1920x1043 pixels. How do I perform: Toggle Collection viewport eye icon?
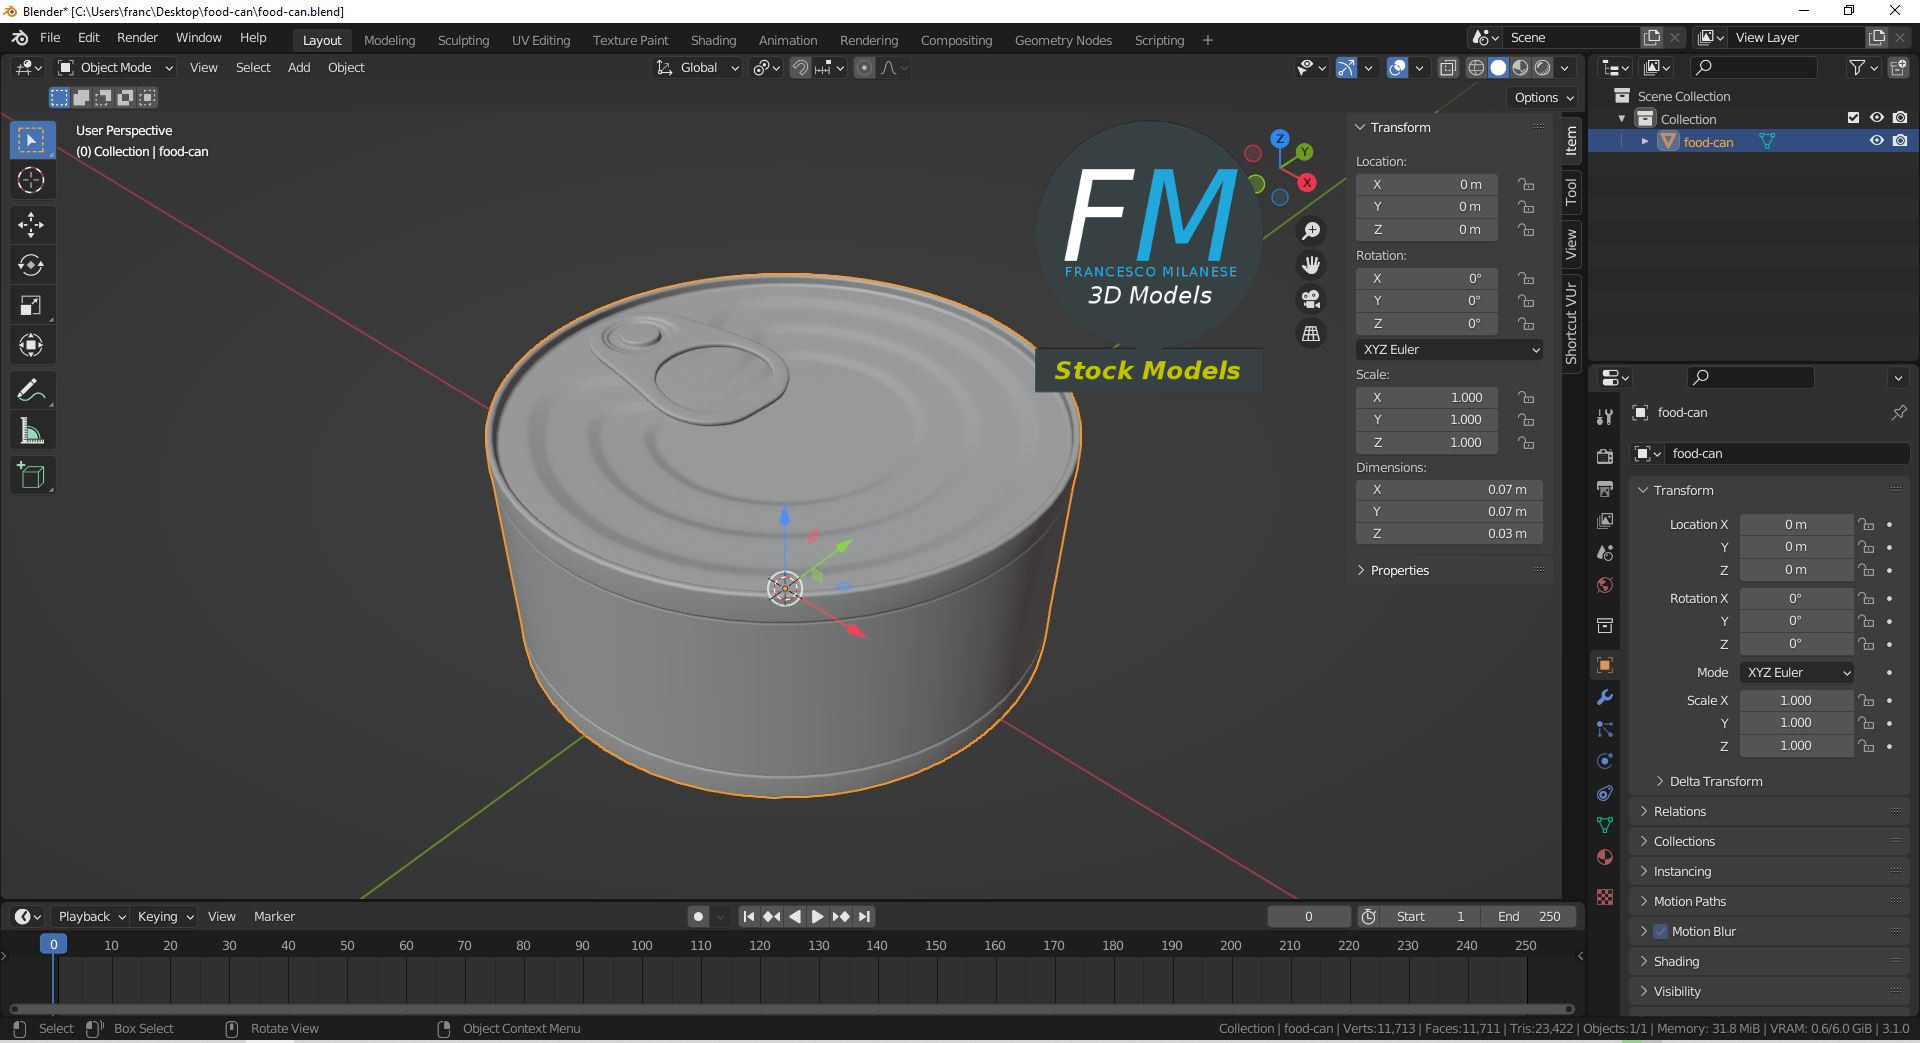tap(1877, 118)
